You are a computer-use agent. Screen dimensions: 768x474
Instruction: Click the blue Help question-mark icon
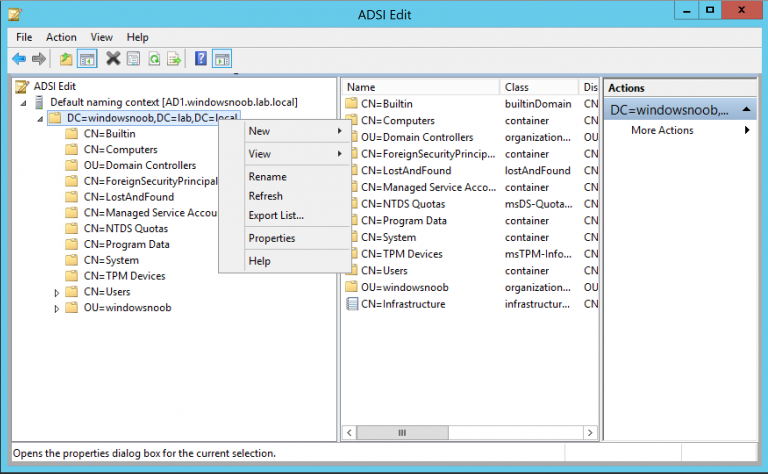201,59
